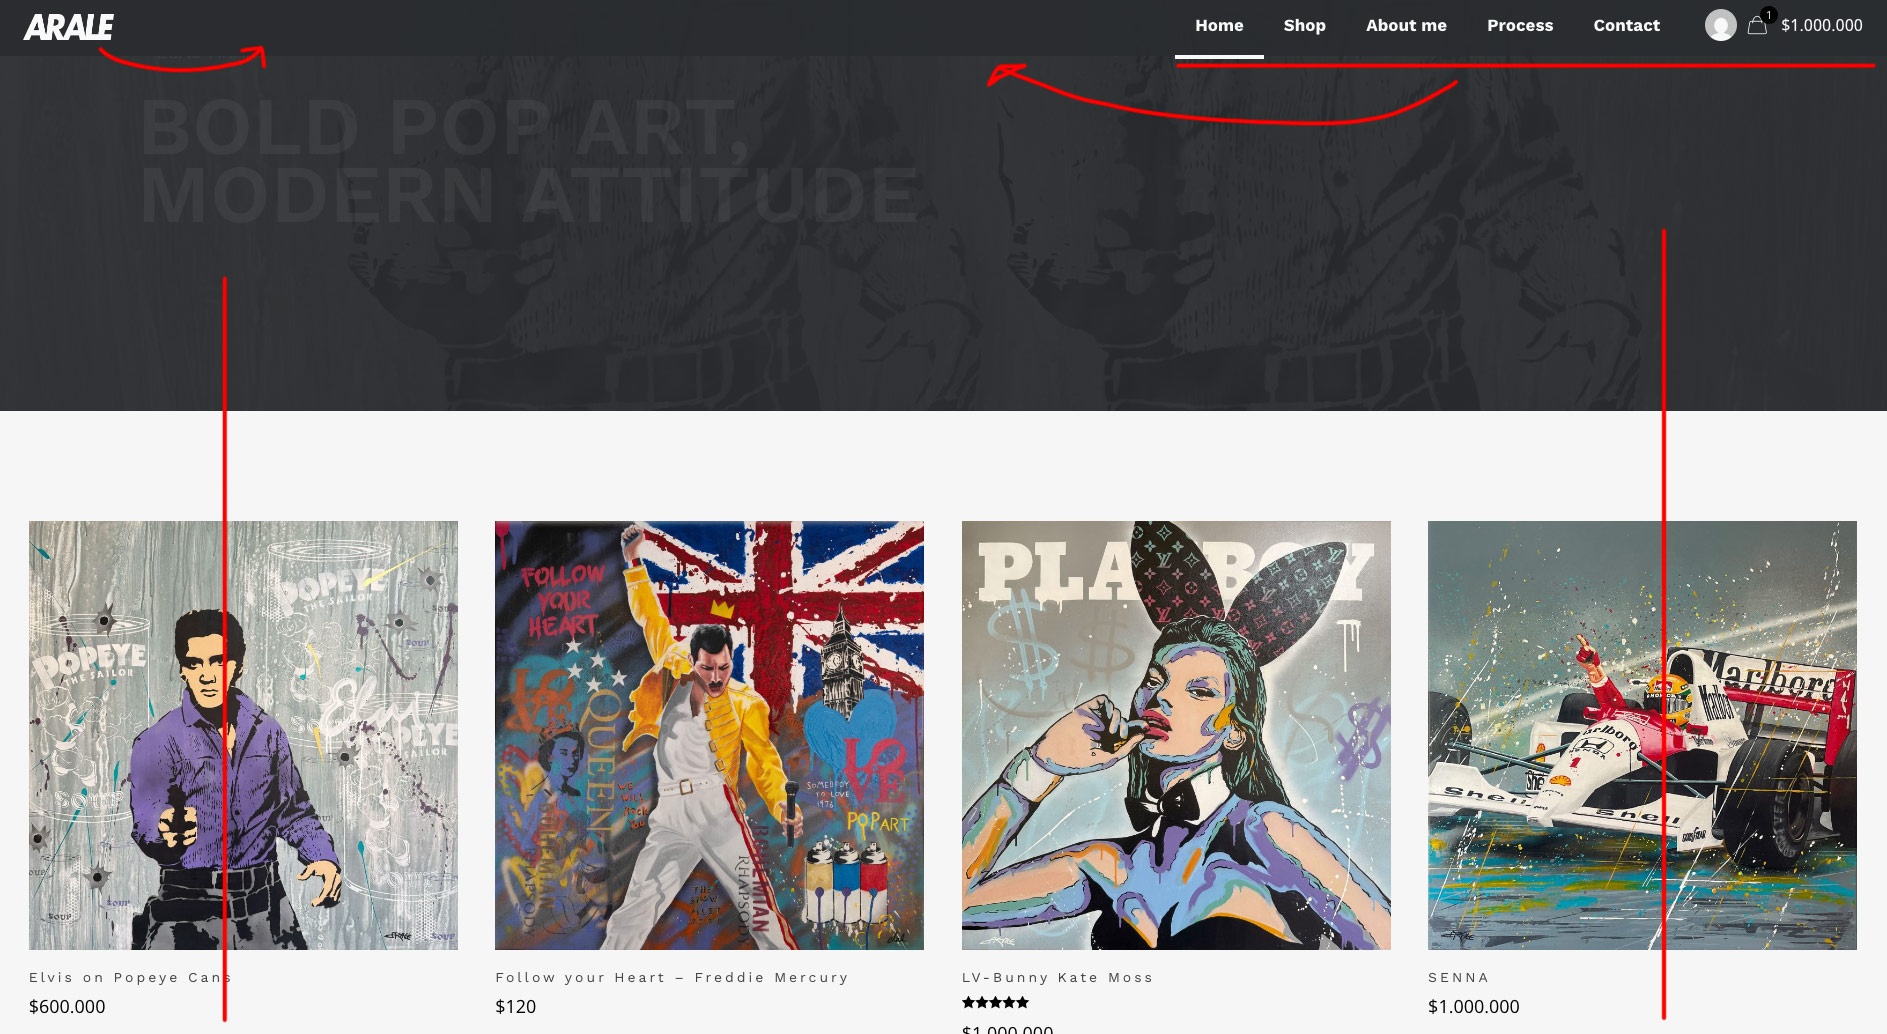Open the LV-Bunny Kate Moss title link
Image resolution: width=1887 pixels, height=1034 pixels.
point(1057,978)
